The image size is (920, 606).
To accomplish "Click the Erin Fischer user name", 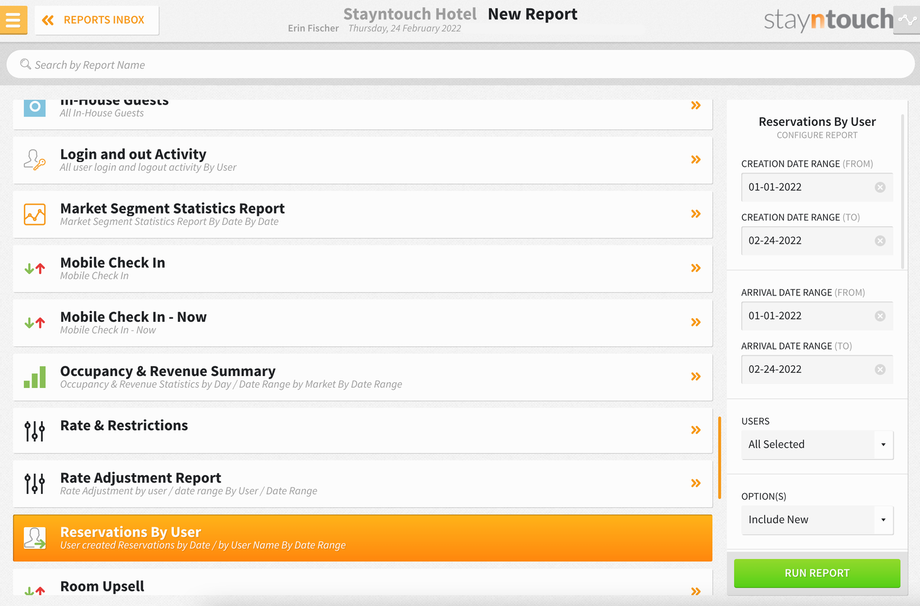I will 313,28.
